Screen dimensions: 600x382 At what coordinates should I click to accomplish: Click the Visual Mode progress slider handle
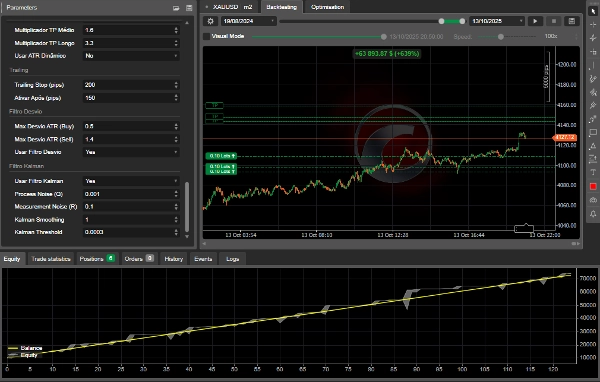(x=383, y=37)
